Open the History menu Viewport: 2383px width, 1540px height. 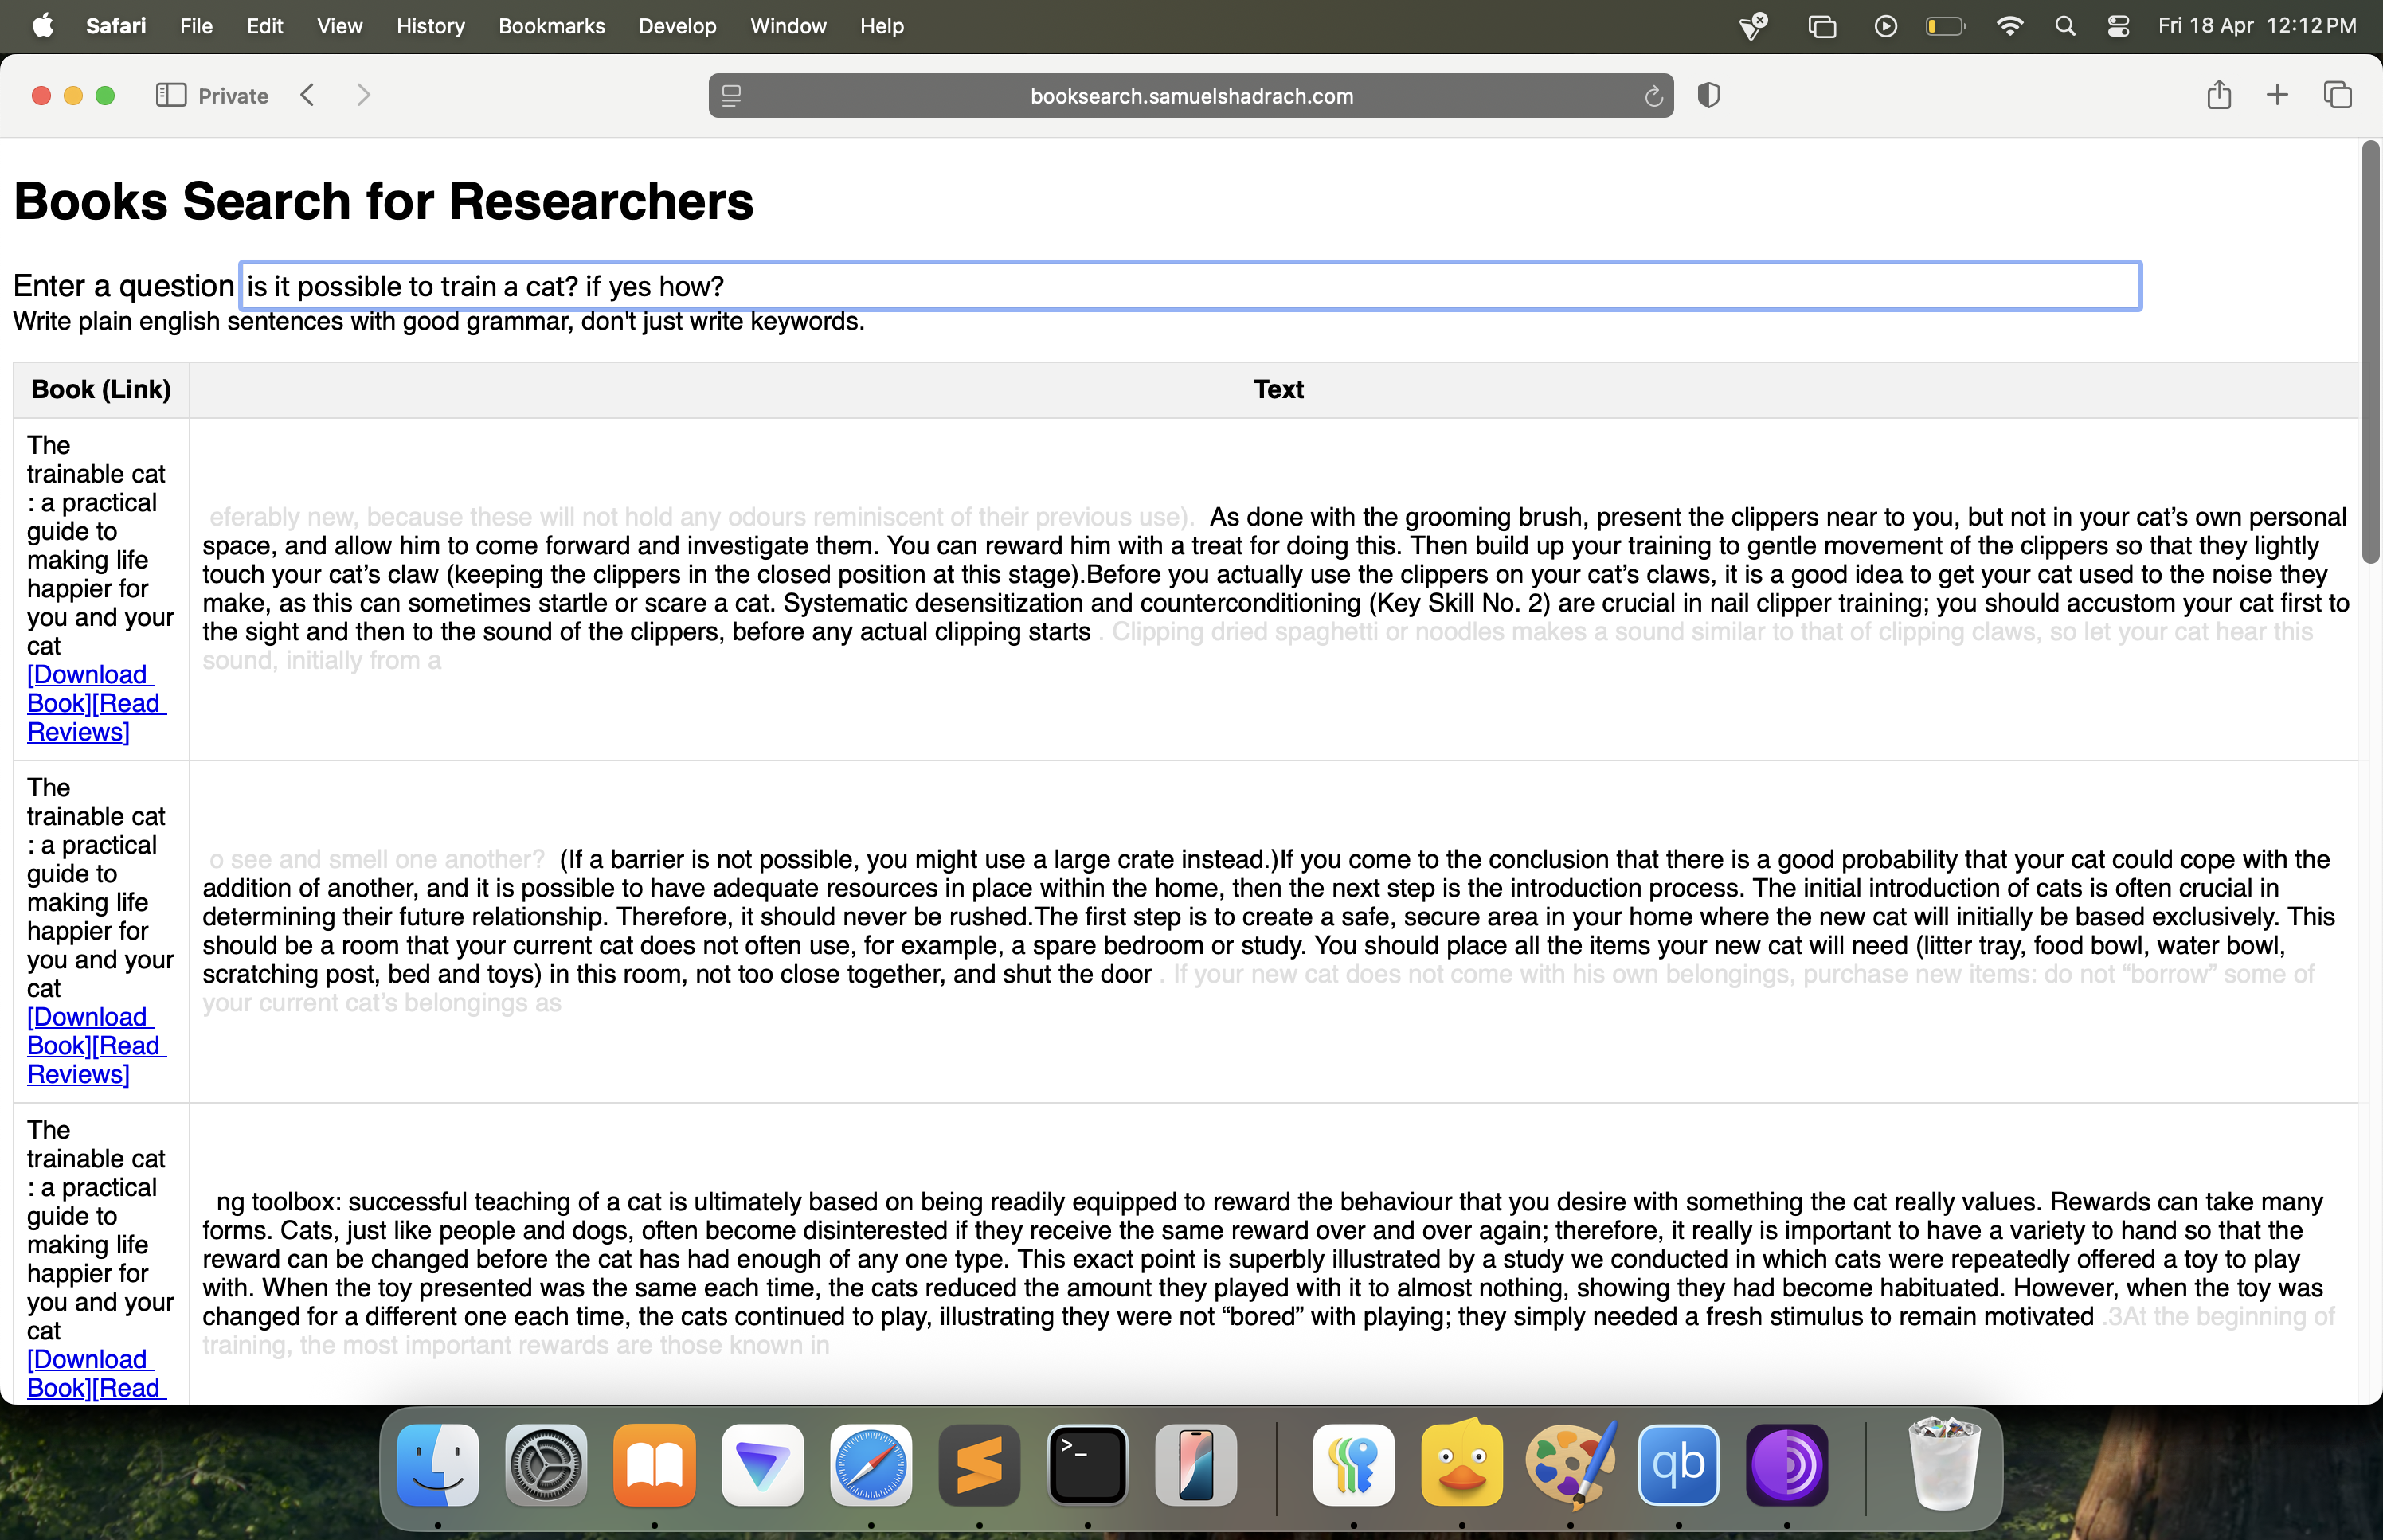coord(430,26)
